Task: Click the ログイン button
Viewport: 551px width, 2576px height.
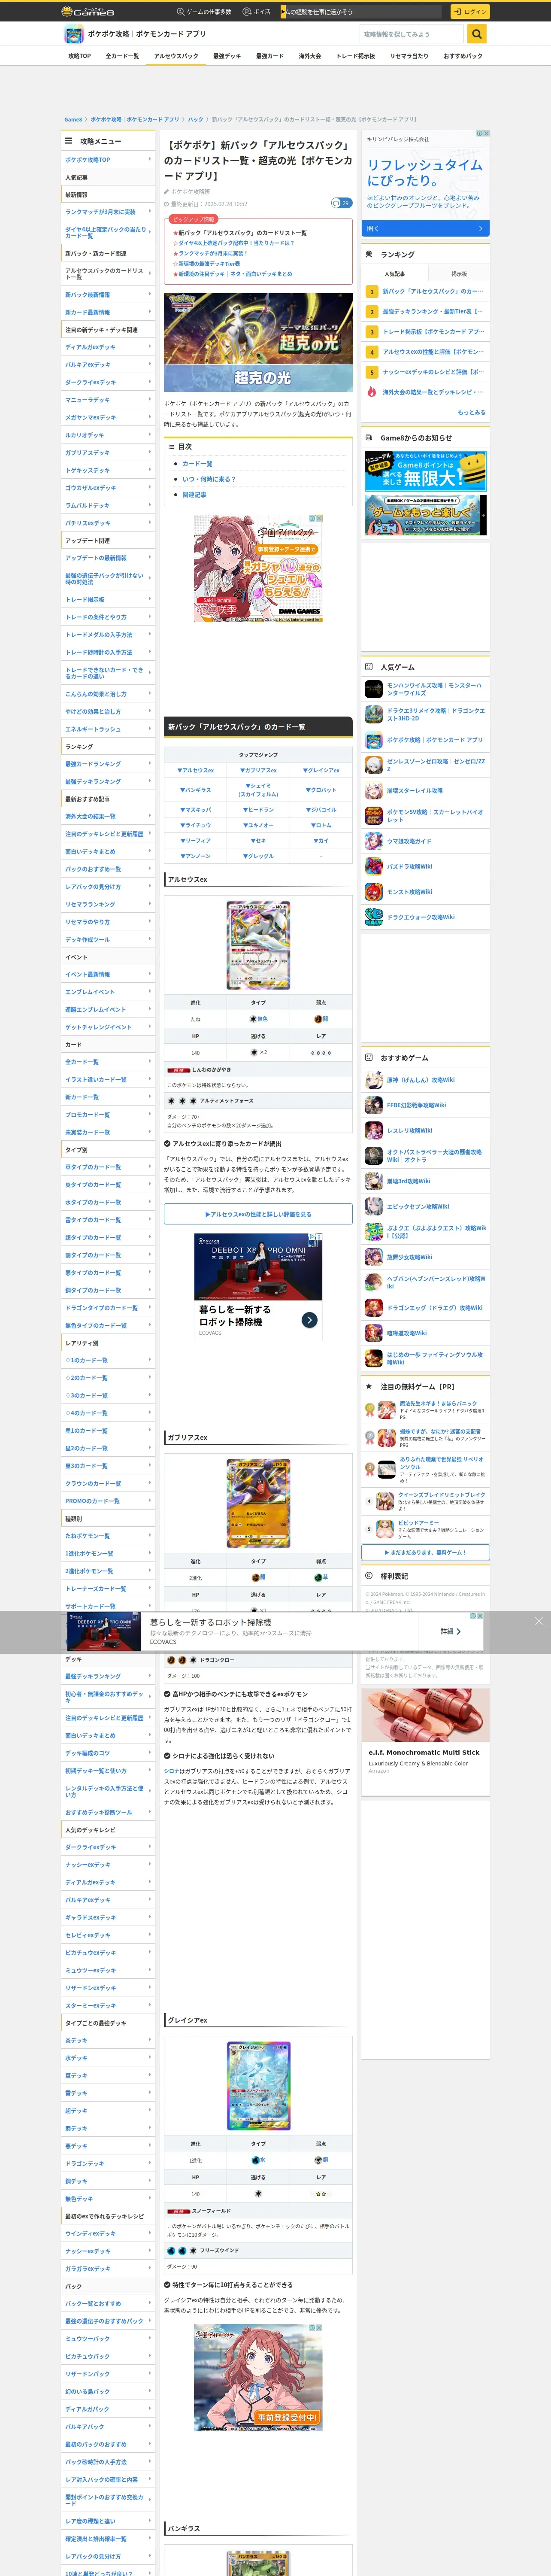Action: (x=469, y=12)
